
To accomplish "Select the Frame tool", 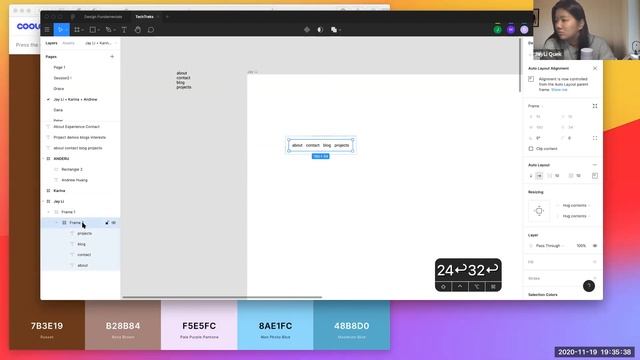I will [x=77, y=29].
